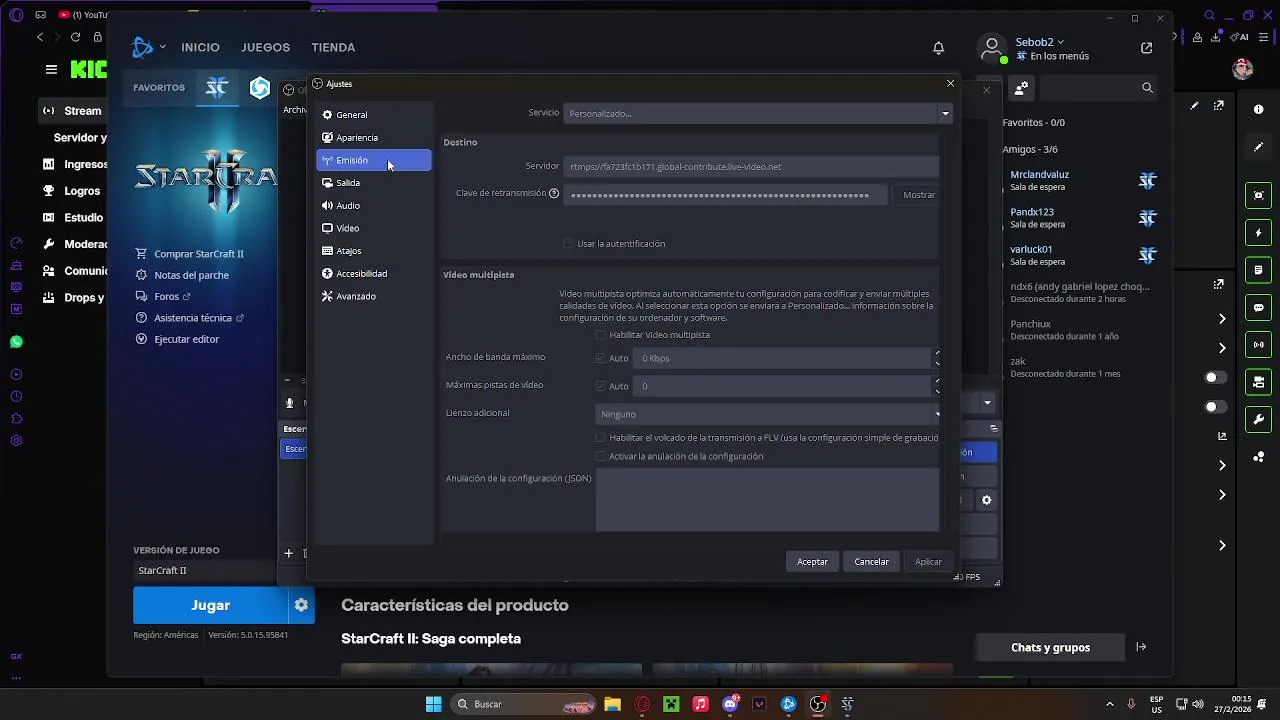
Task: Click the Servidor URL field
Action: click(x=751, y=167)
